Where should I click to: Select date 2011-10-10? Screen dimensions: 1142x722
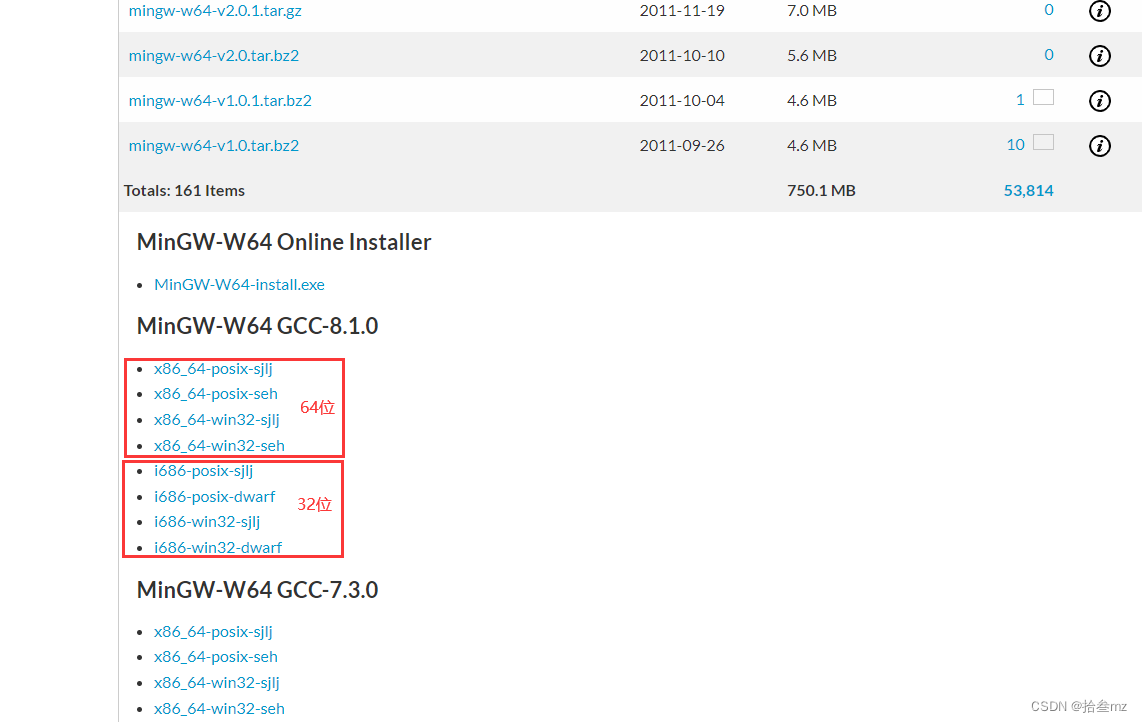[682, 55]
